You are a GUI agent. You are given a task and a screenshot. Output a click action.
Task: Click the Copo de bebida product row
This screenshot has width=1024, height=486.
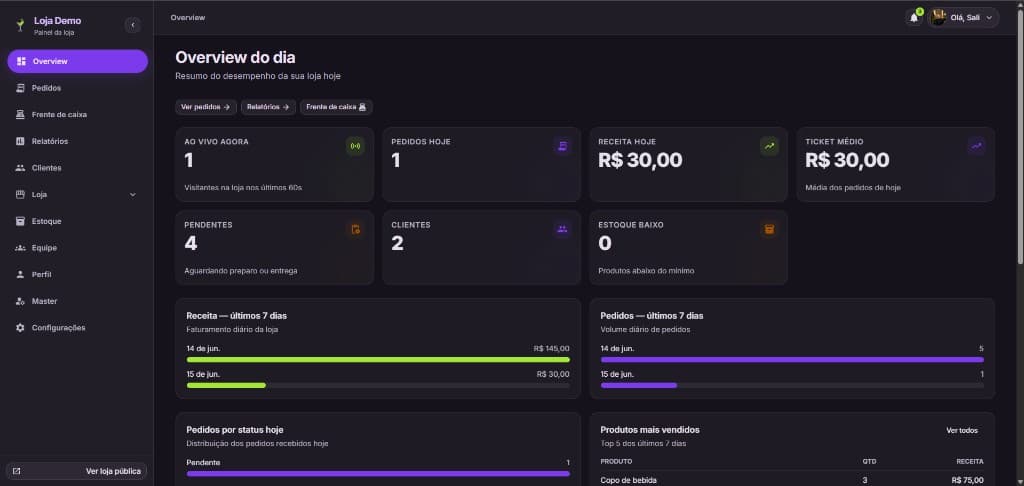coord(792,480)
